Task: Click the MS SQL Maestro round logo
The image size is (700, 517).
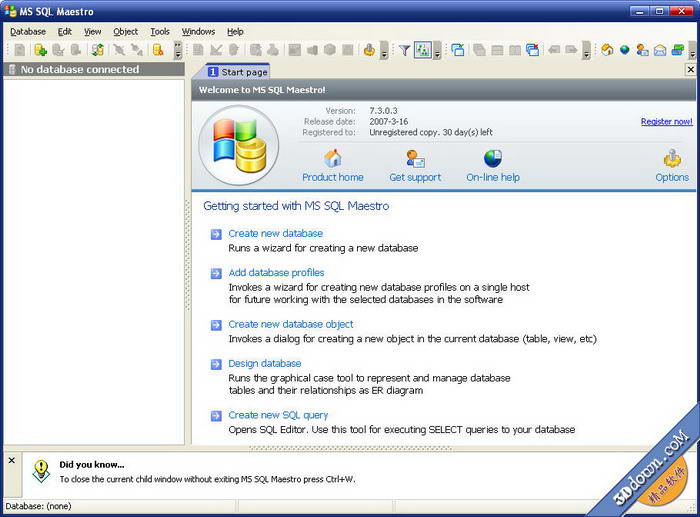Action: pyautogui.click(x=239, y=146)
